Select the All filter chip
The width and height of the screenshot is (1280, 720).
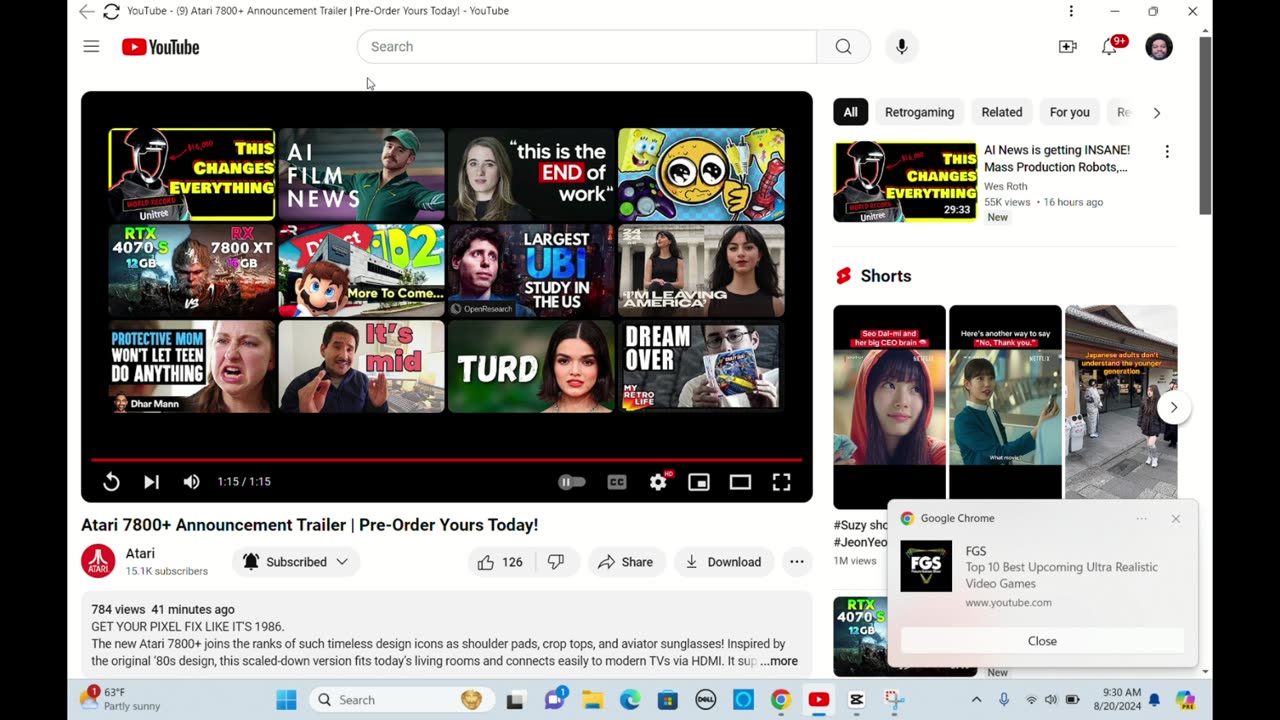pos(850,112)
